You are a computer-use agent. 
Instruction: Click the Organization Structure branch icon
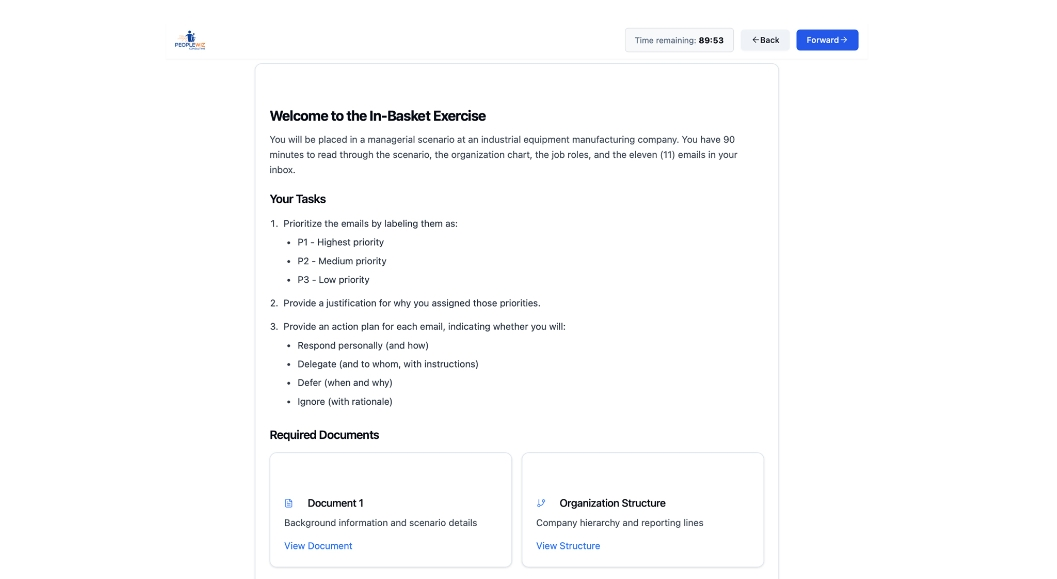click(x=541, y=503)
